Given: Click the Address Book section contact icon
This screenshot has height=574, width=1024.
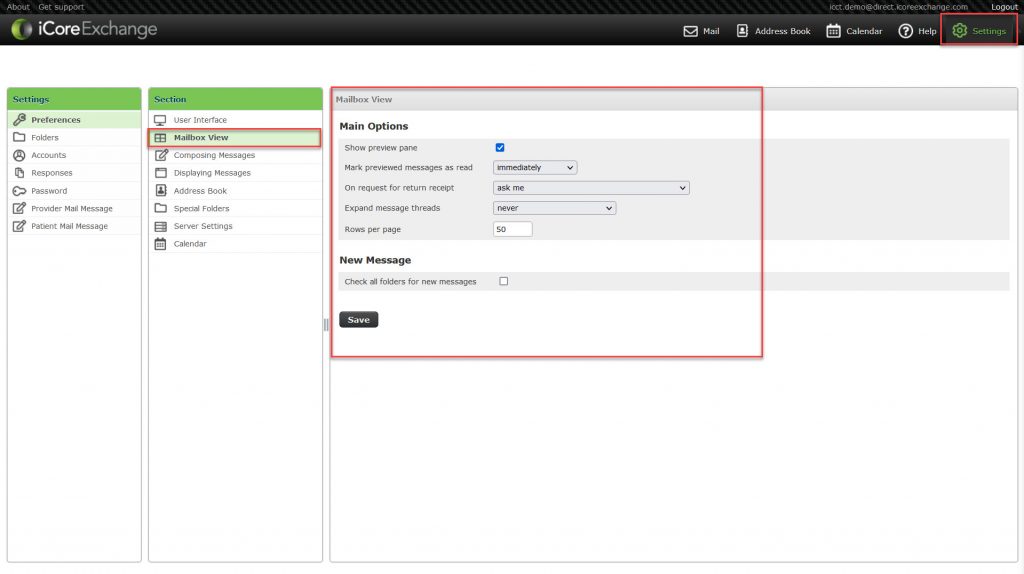Looking at the screenshot, I should pos(161,191).
